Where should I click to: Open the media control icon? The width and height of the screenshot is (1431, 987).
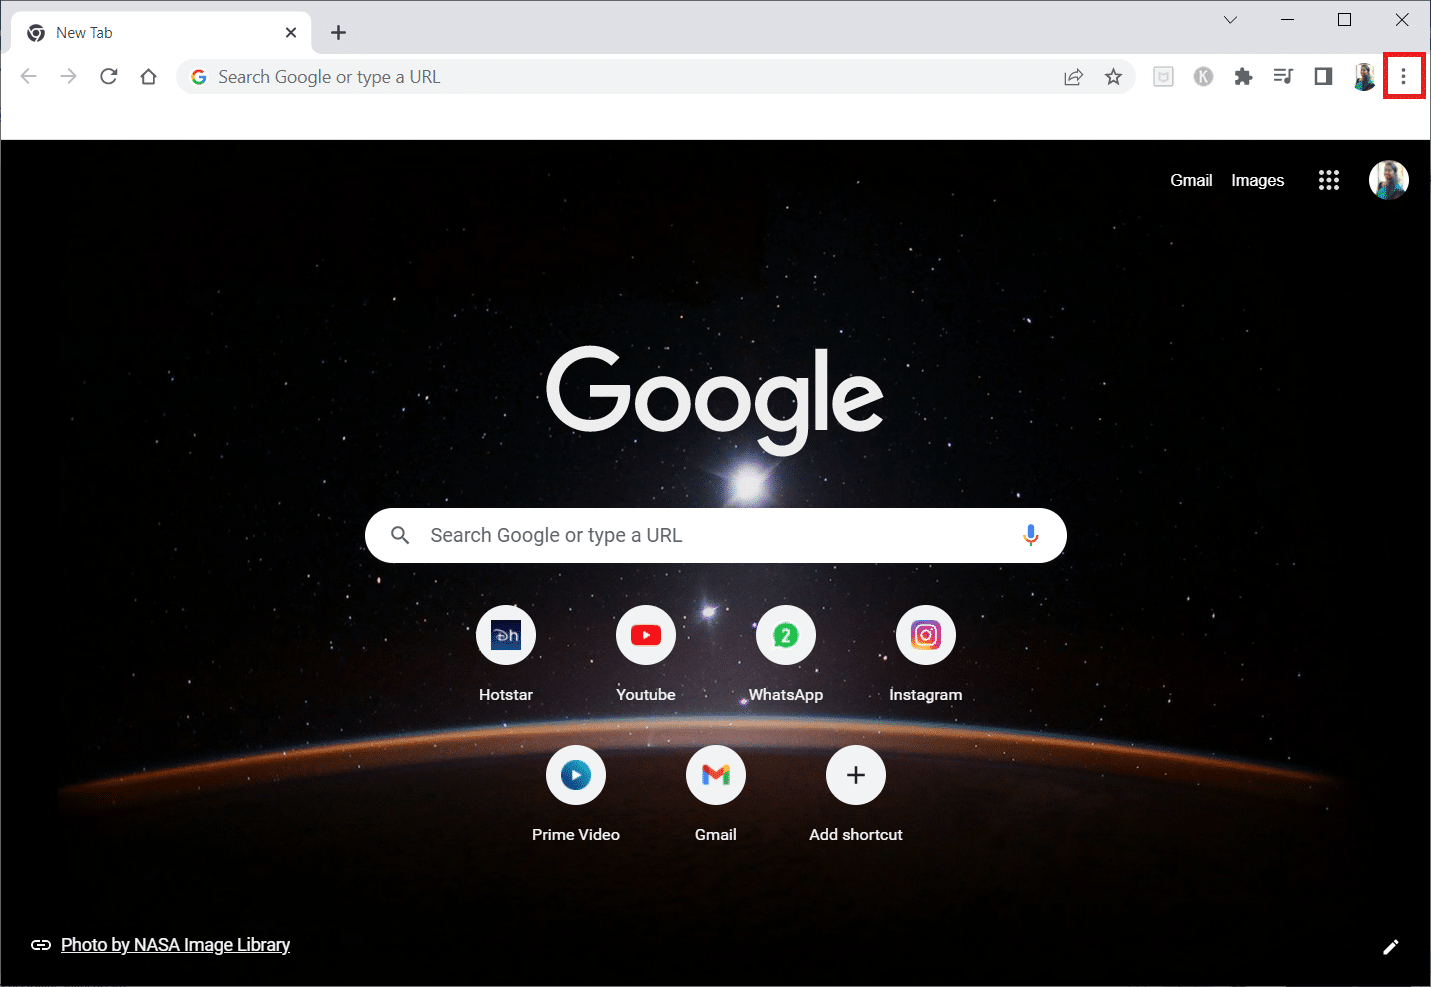[1283, 77]
